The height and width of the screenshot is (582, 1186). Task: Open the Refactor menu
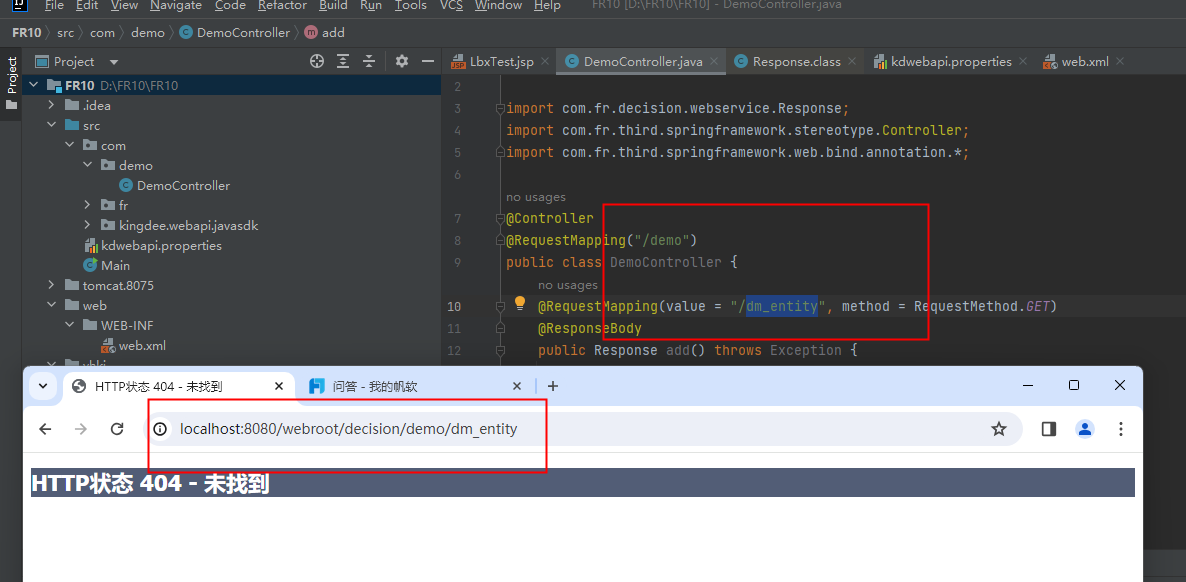282,6
